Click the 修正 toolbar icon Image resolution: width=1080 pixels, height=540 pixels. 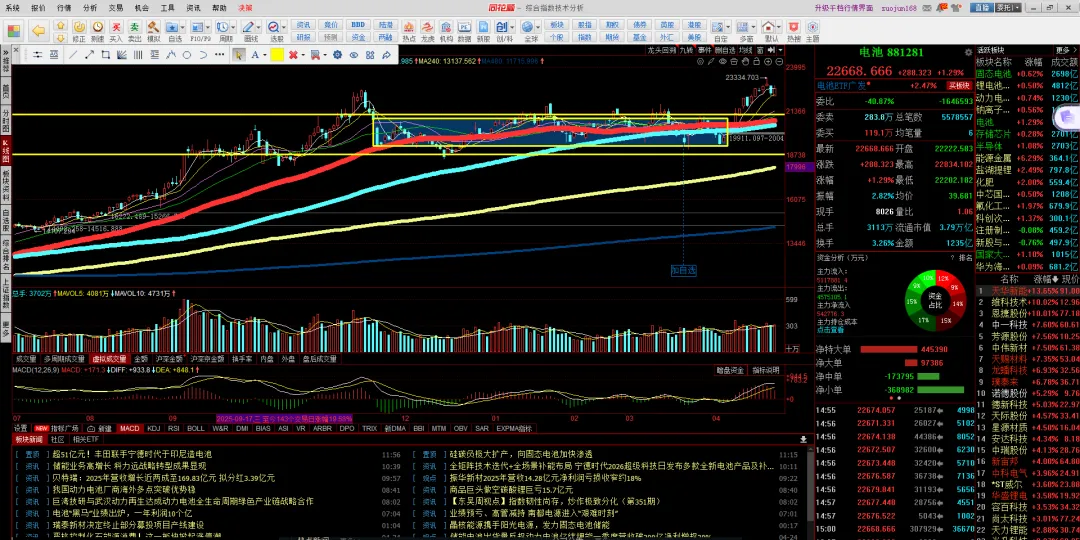pos(79,26)
